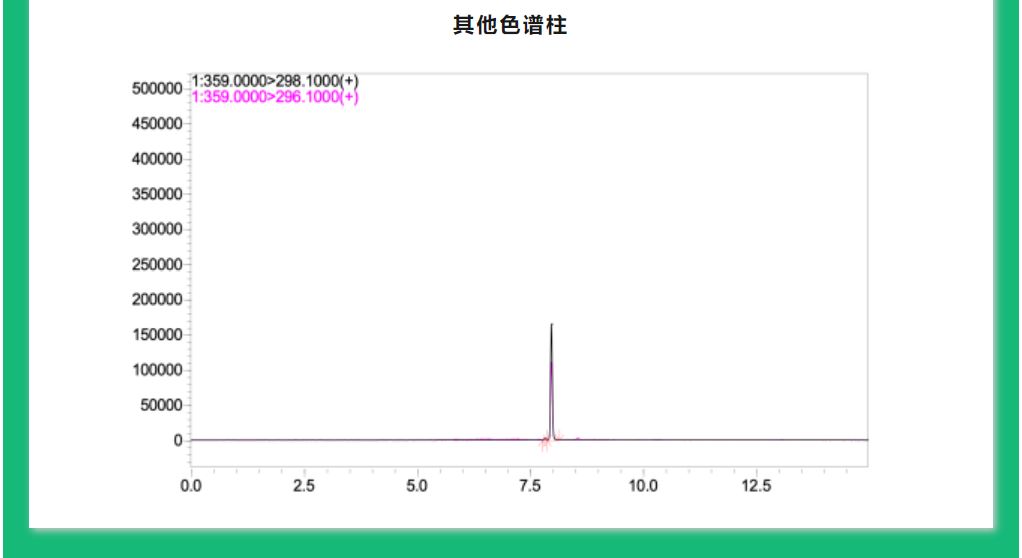Click the 50000 y-axis label

click(160, 405)
